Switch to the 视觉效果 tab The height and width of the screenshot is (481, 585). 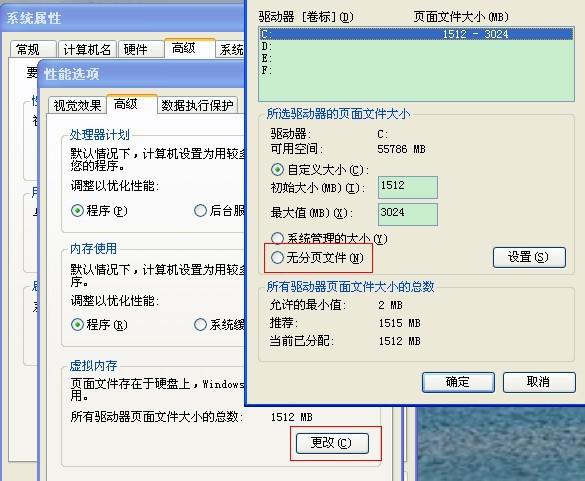(x=77, y=105)
